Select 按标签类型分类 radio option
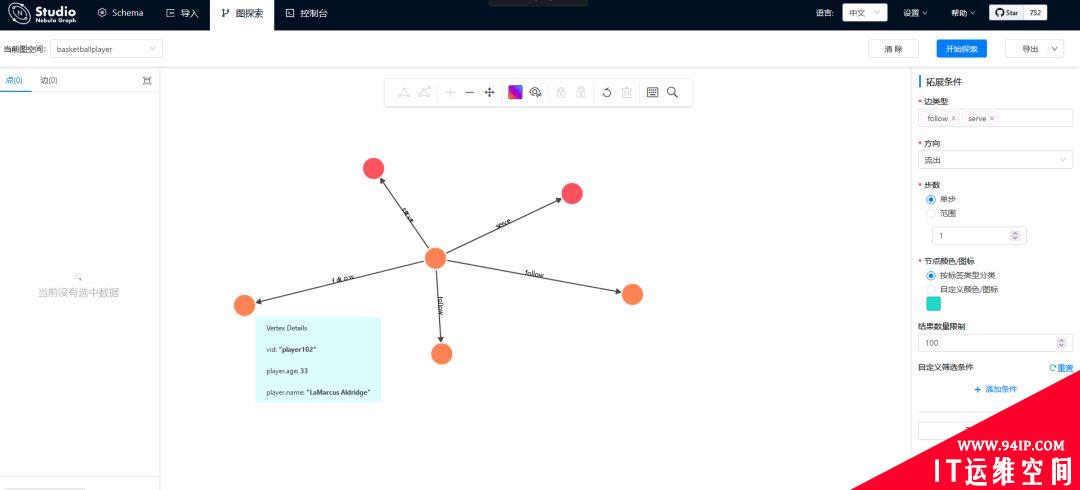 pyautogui.click(x=931, y=275)
